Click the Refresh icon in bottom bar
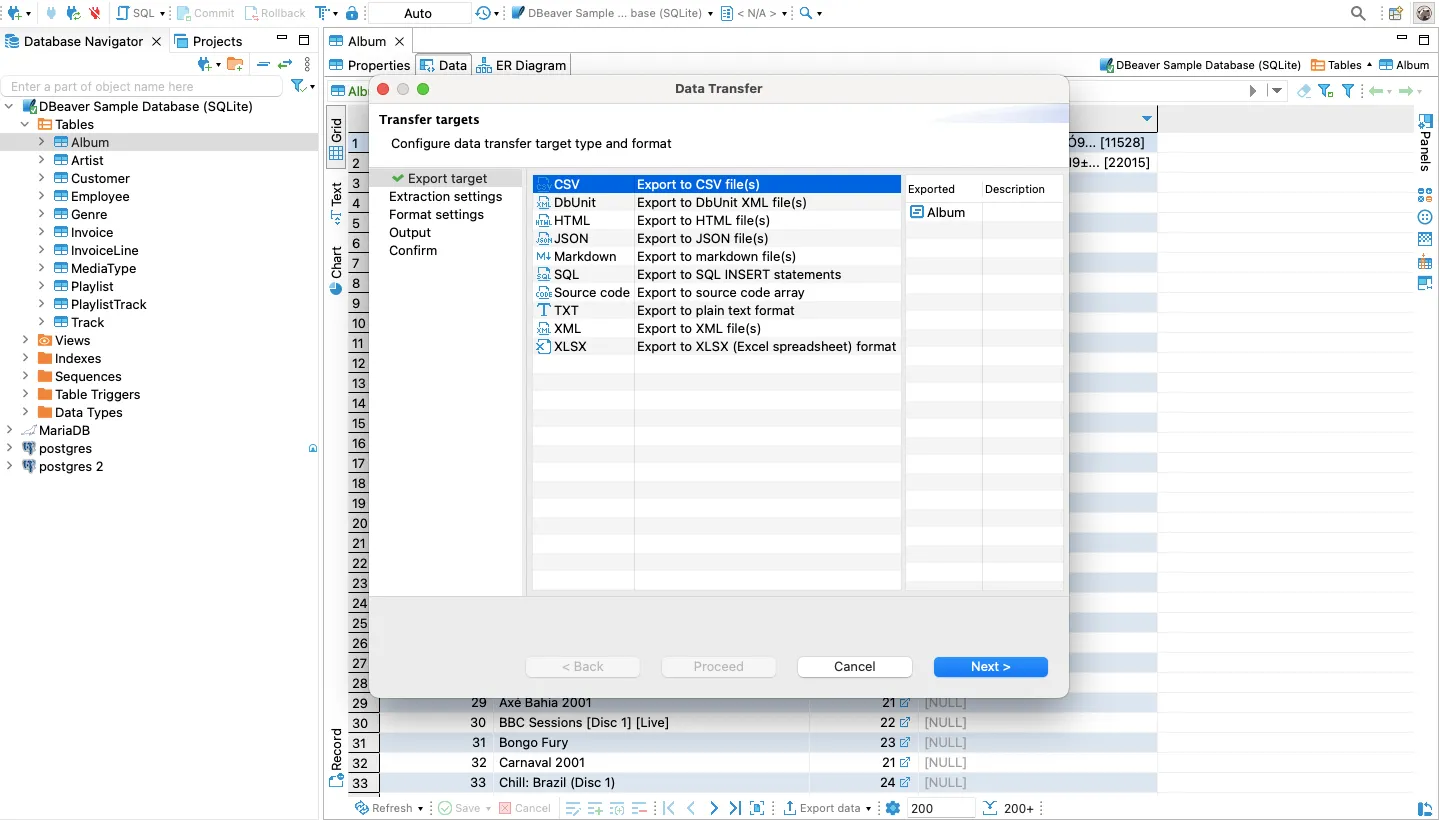 click(362, 808)
